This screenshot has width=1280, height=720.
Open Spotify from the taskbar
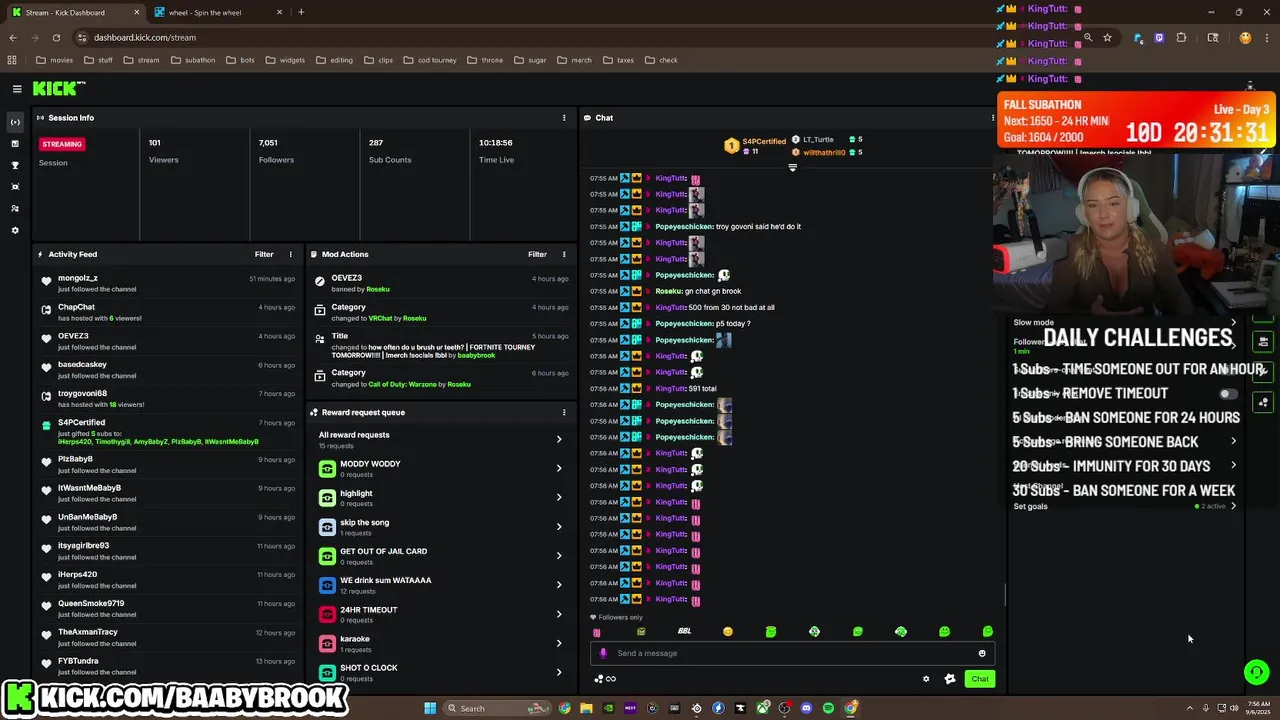828,708
